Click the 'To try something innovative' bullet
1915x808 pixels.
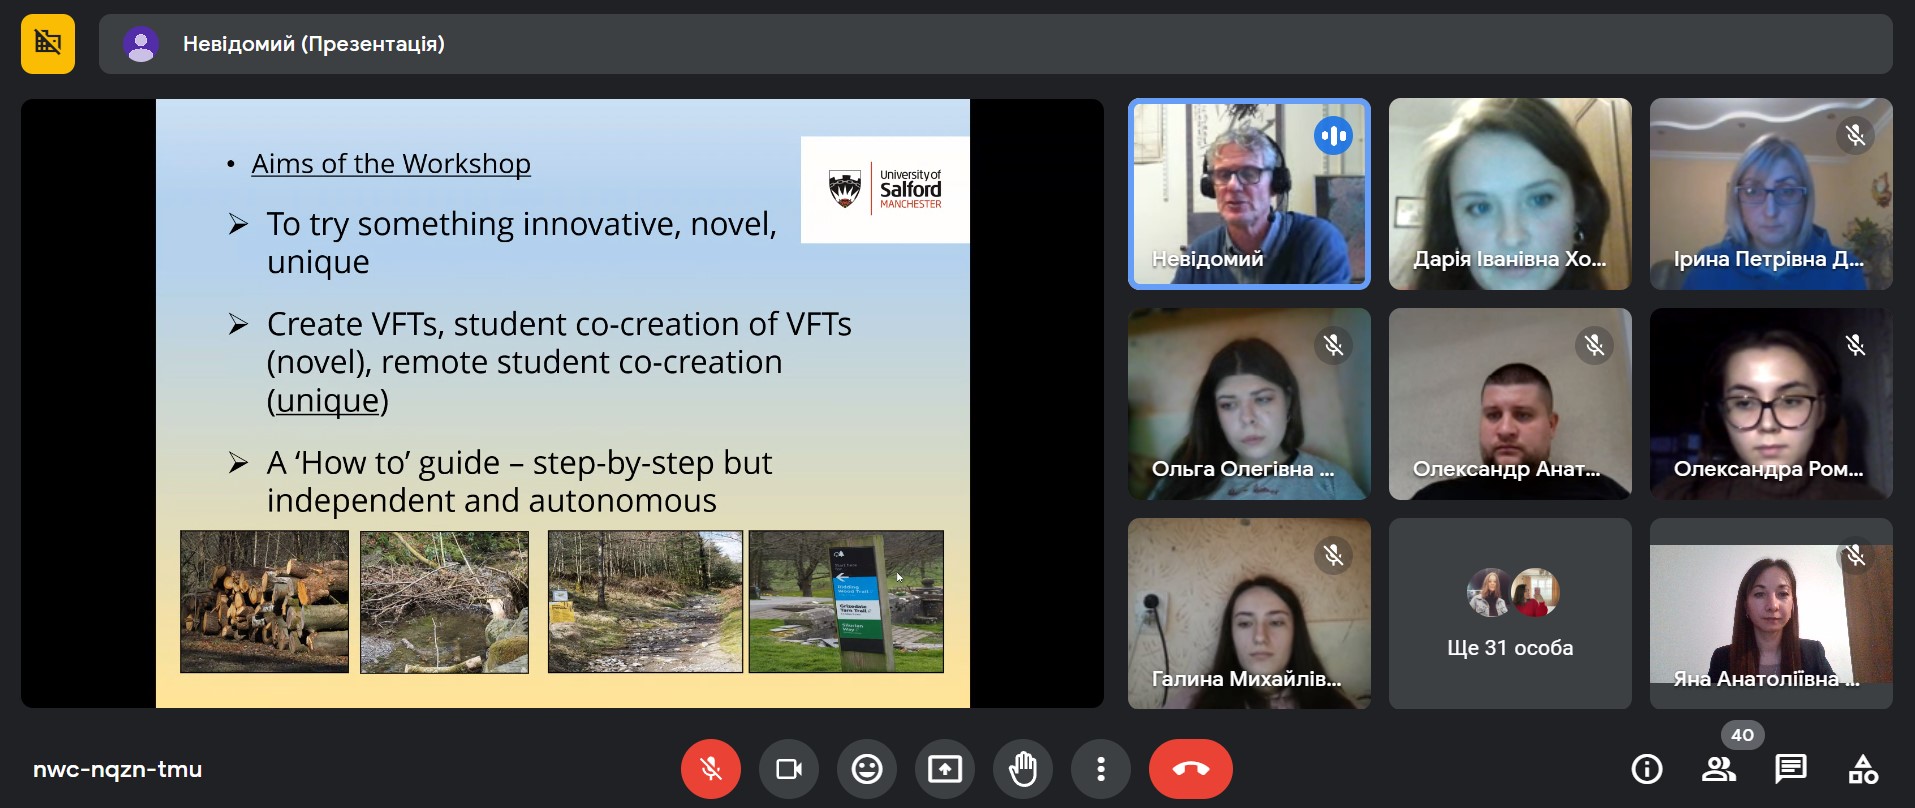pyautogui.click(x=521, y=242)
